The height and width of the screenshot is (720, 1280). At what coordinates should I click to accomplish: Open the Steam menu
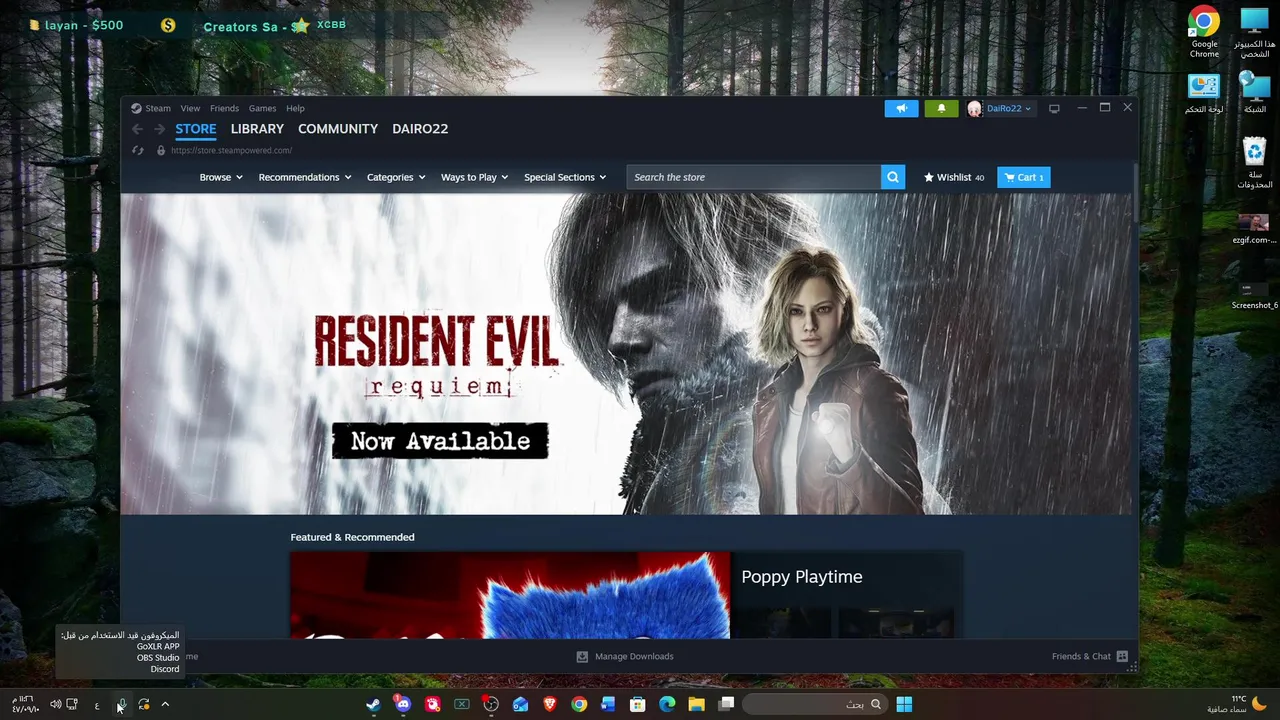click(x=158, y=108)
